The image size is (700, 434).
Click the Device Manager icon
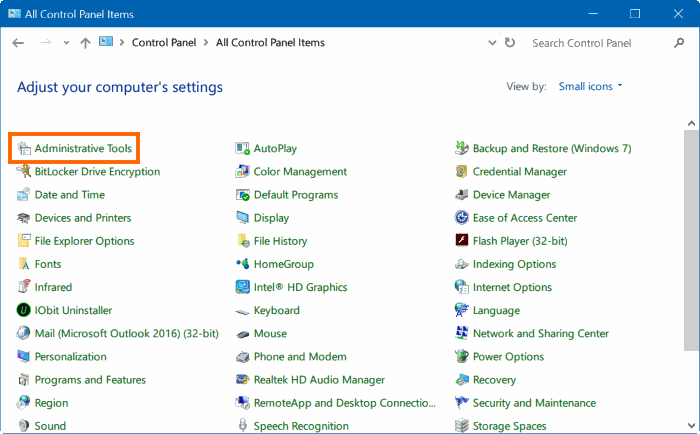pyautogui.click(x=462, y=195)
